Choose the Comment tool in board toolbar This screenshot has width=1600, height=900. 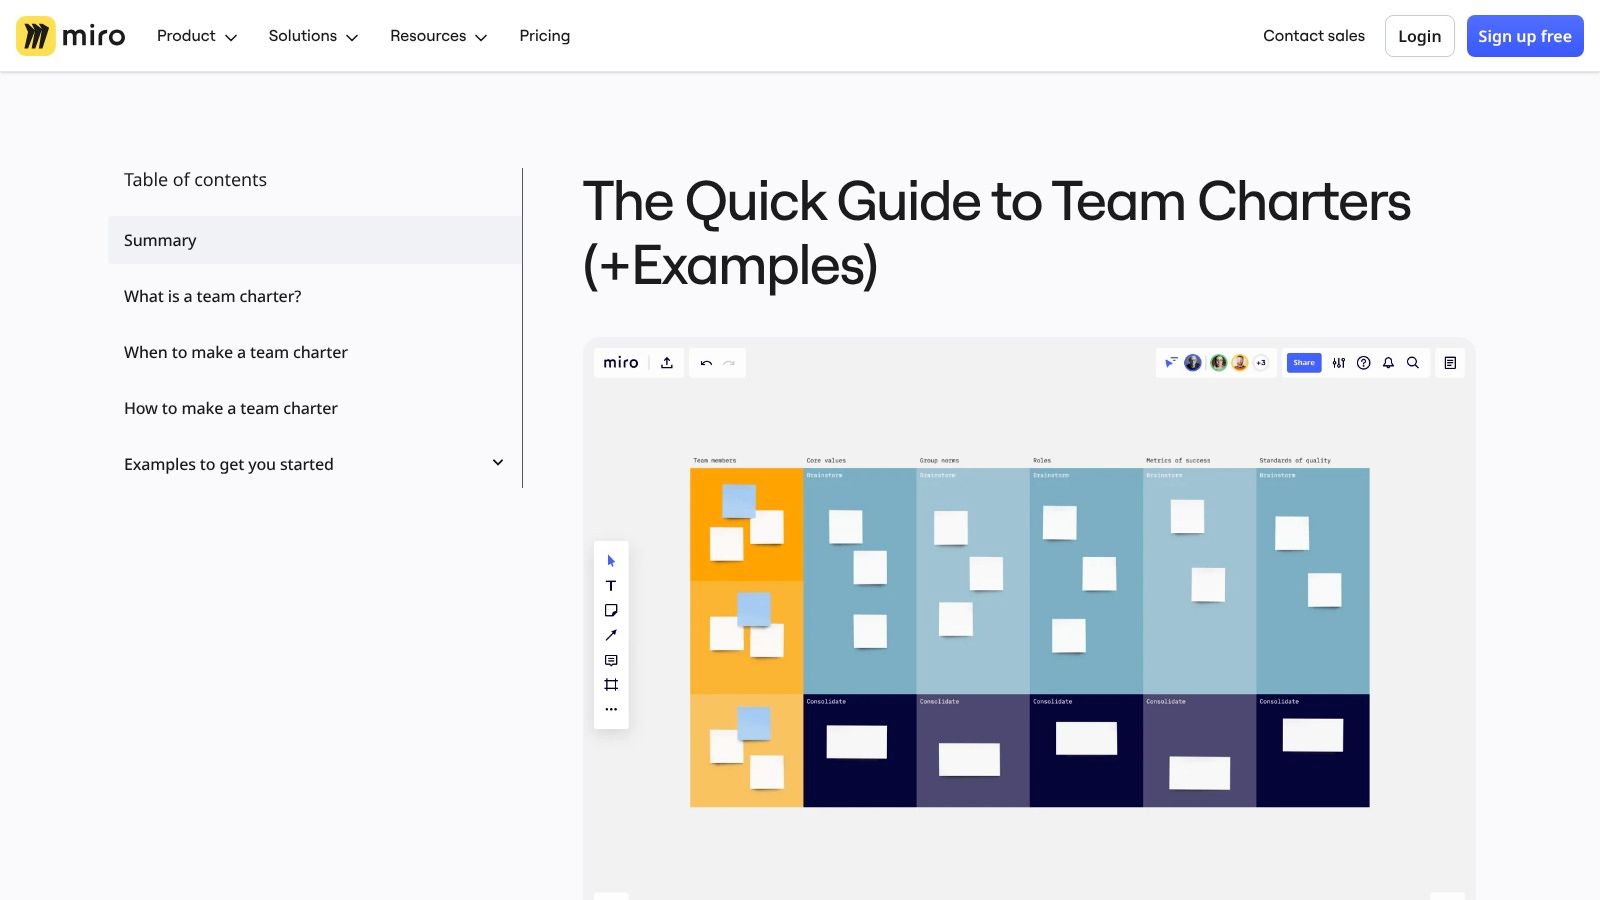(611, 660)
